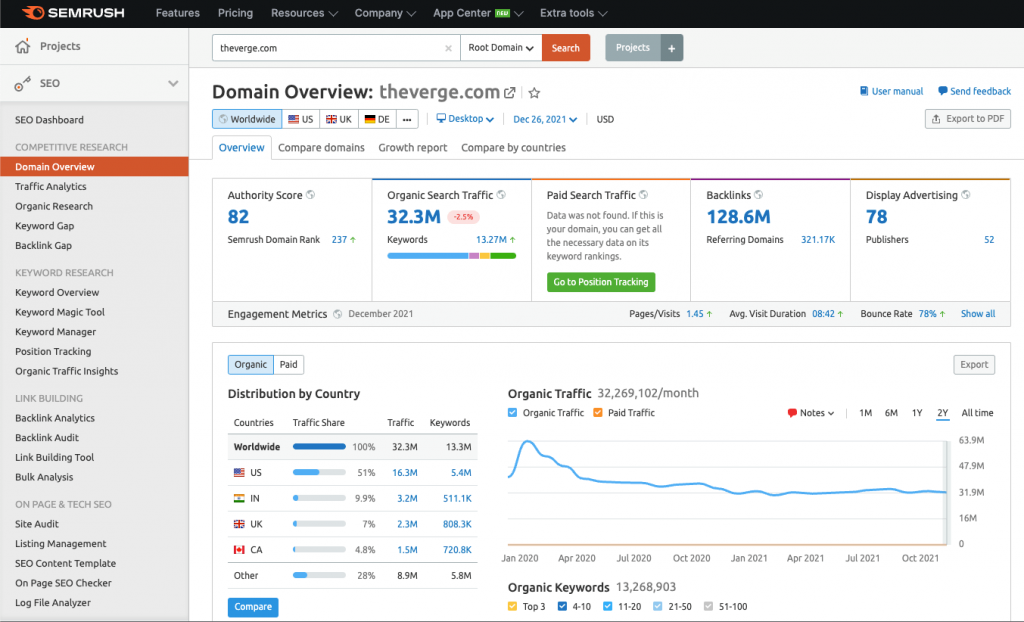Click the Desktop monitor icon
Viewport: 1024px width, 622px height.
point(441,118)
